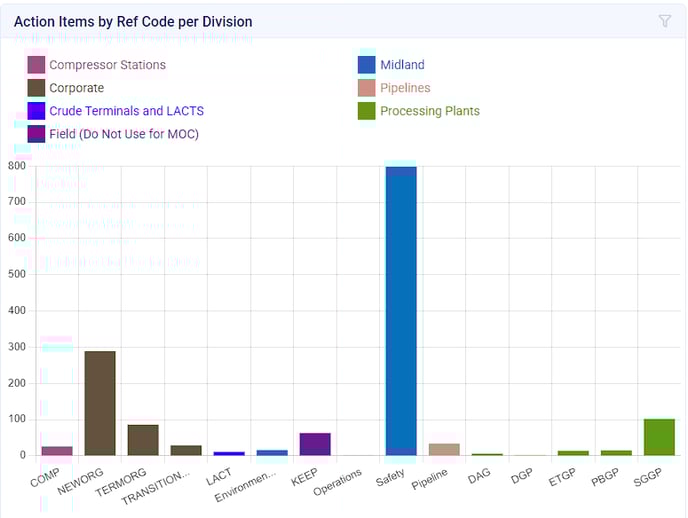Image resolution: width=688 pixels, height=518 pixels.
Task: Click the Midland blue legend swatch
Action: [x=366, y=65]
